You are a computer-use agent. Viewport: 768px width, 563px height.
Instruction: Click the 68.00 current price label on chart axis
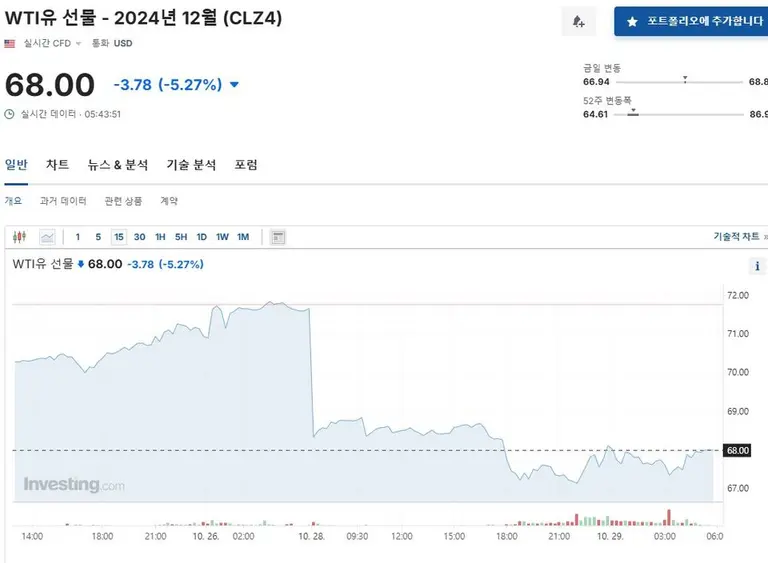coord(738,451)
